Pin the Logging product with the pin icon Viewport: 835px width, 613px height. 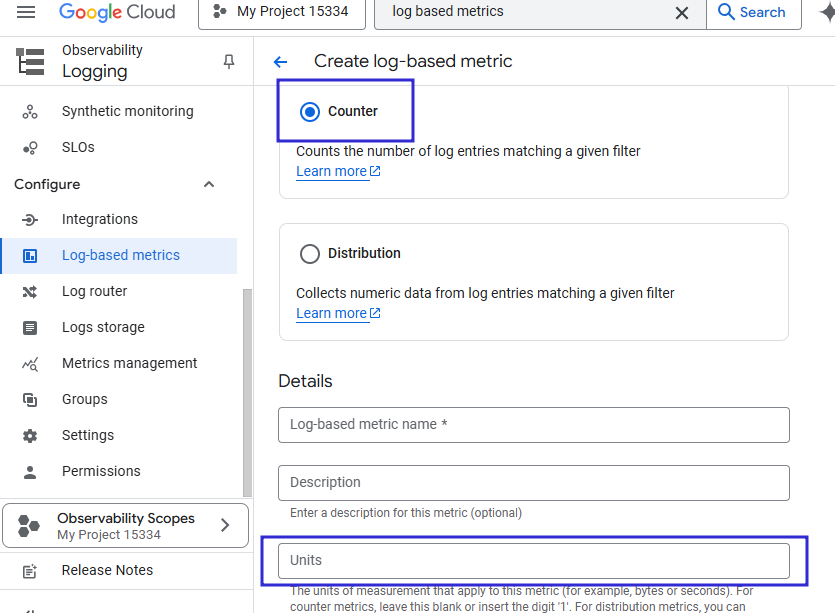pos(229,62)
